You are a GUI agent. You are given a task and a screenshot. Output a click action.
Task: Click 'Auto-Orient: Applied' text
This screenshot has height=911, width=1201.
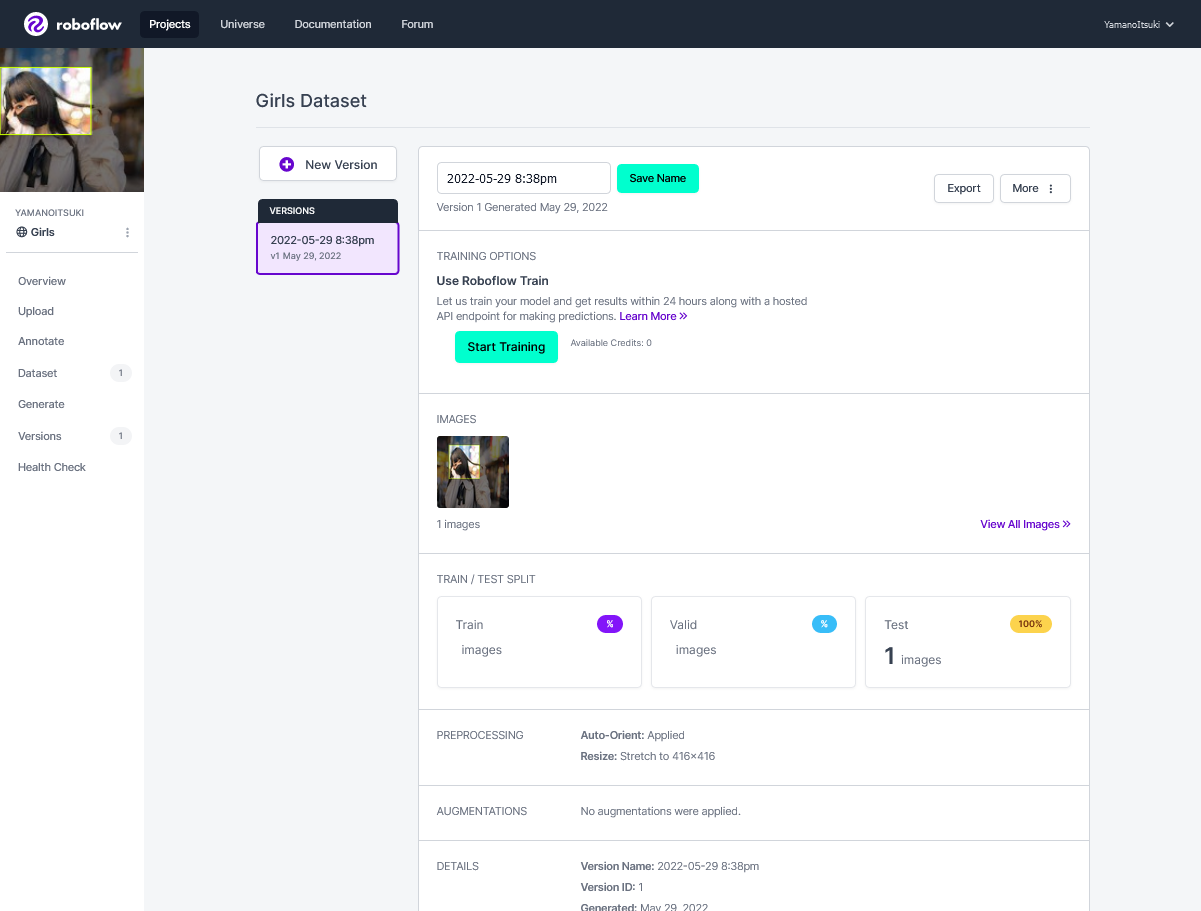click(633, 735)
